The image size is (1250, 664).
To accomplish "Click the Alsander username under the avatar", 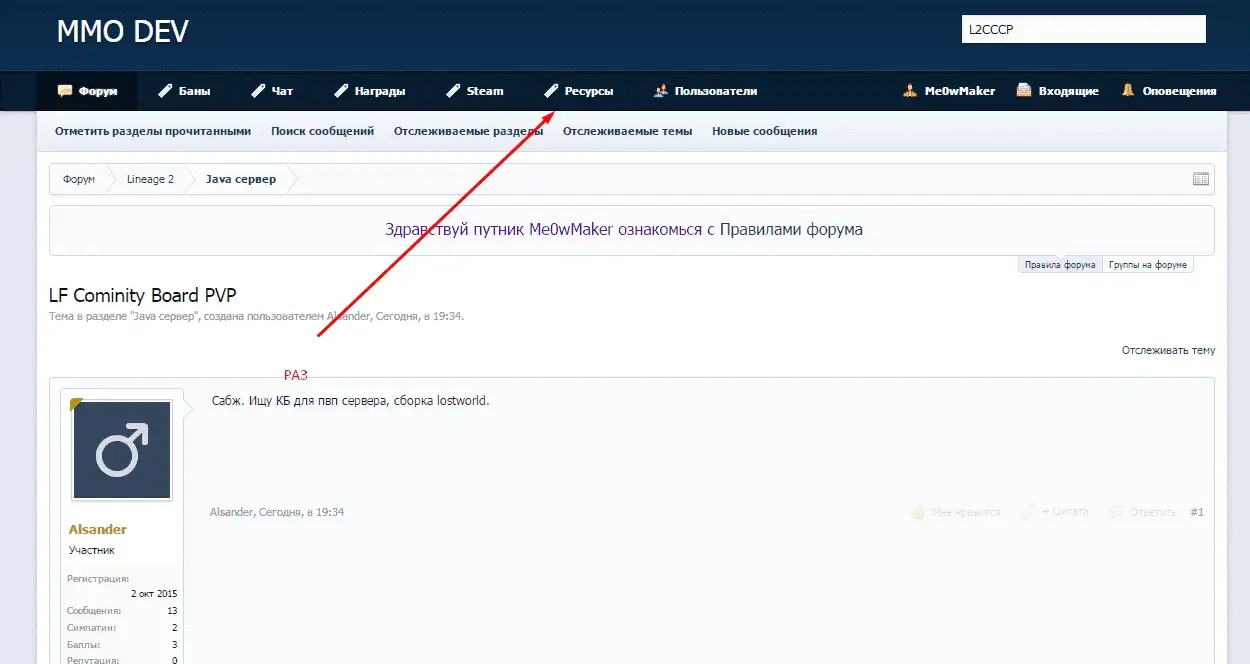I will [x=98, y=529].
